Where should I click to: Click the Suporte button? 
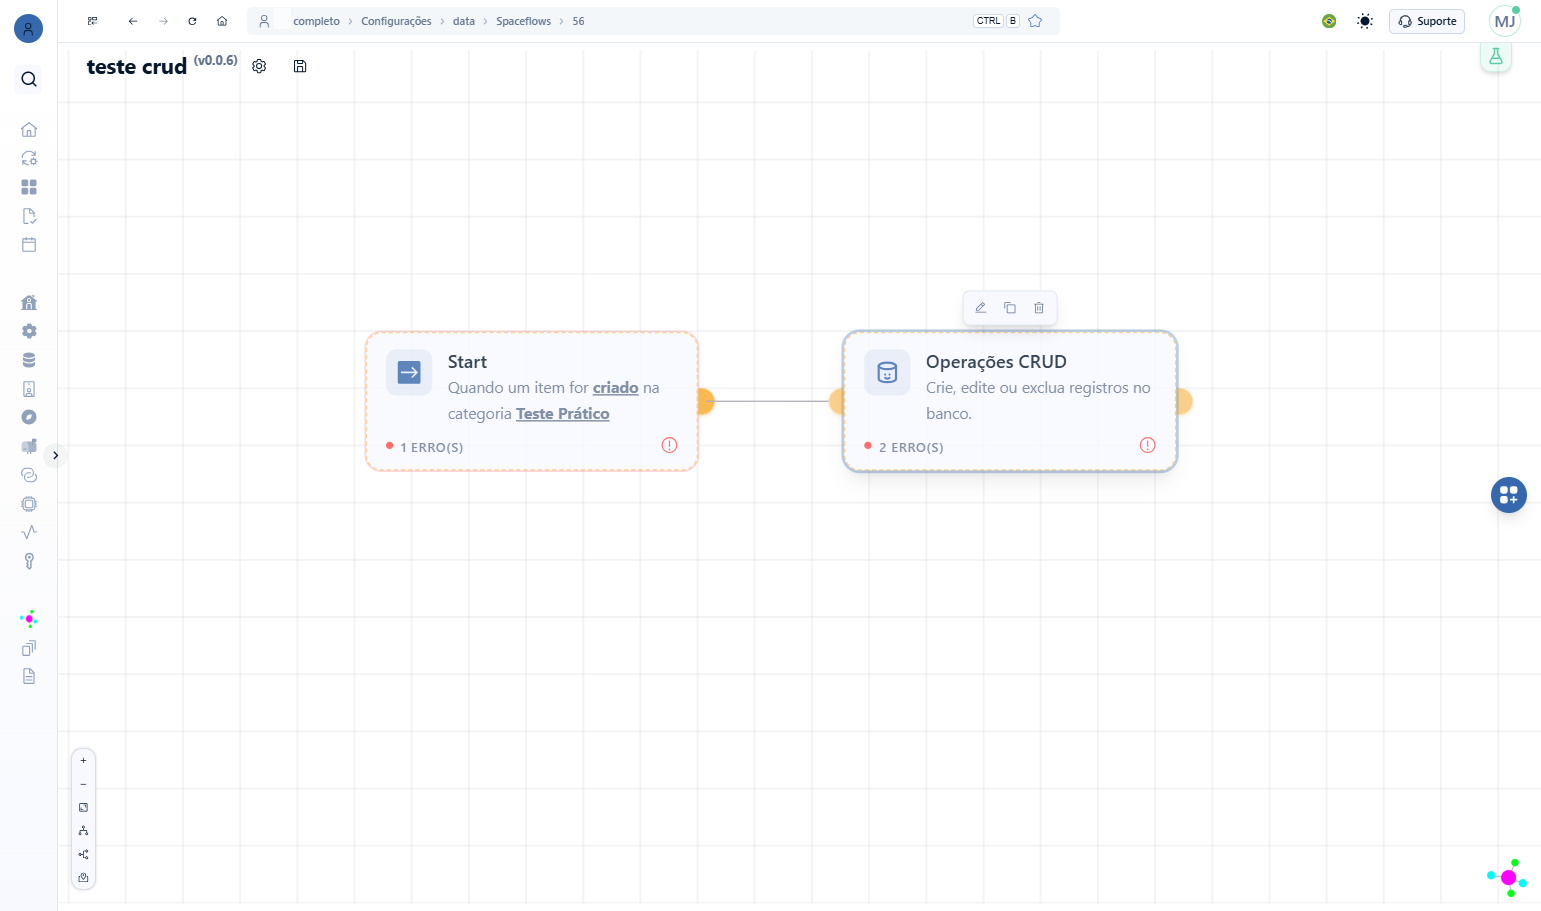pos(1427,21)
